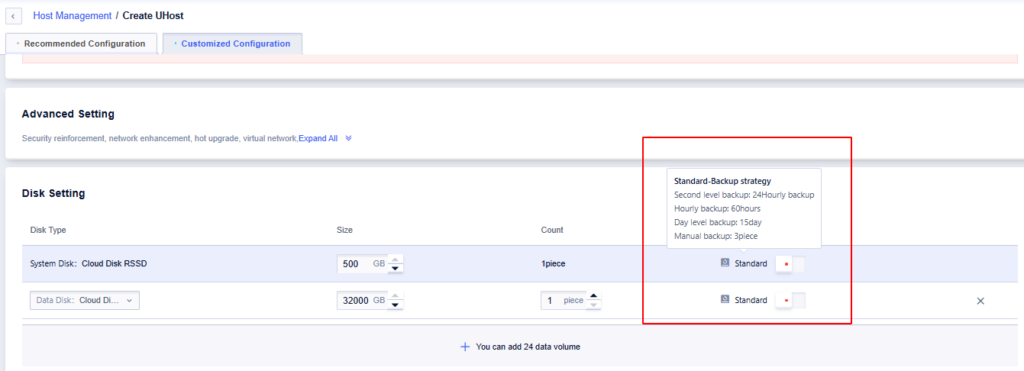Click Data Disk Standard backup icon
This screenshot has width=1024, height=371.
coord(724,300)
